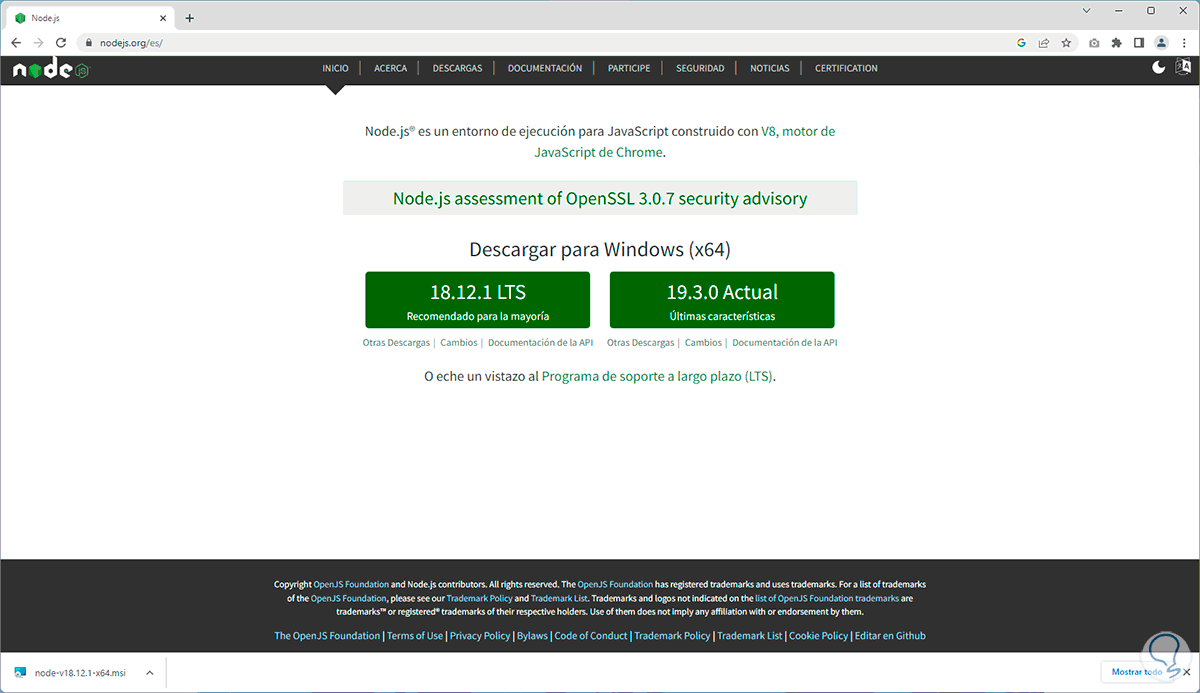Select the Node.js browser tab
Screen dimensions: 1200x693
pos(89,18)
